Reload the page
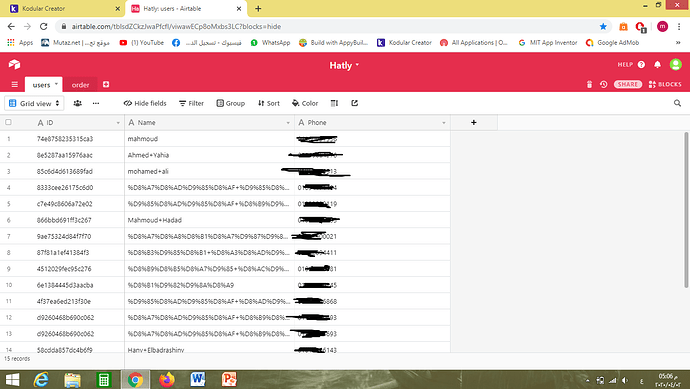The image size is (690, 389). click(x=44, y=26)
